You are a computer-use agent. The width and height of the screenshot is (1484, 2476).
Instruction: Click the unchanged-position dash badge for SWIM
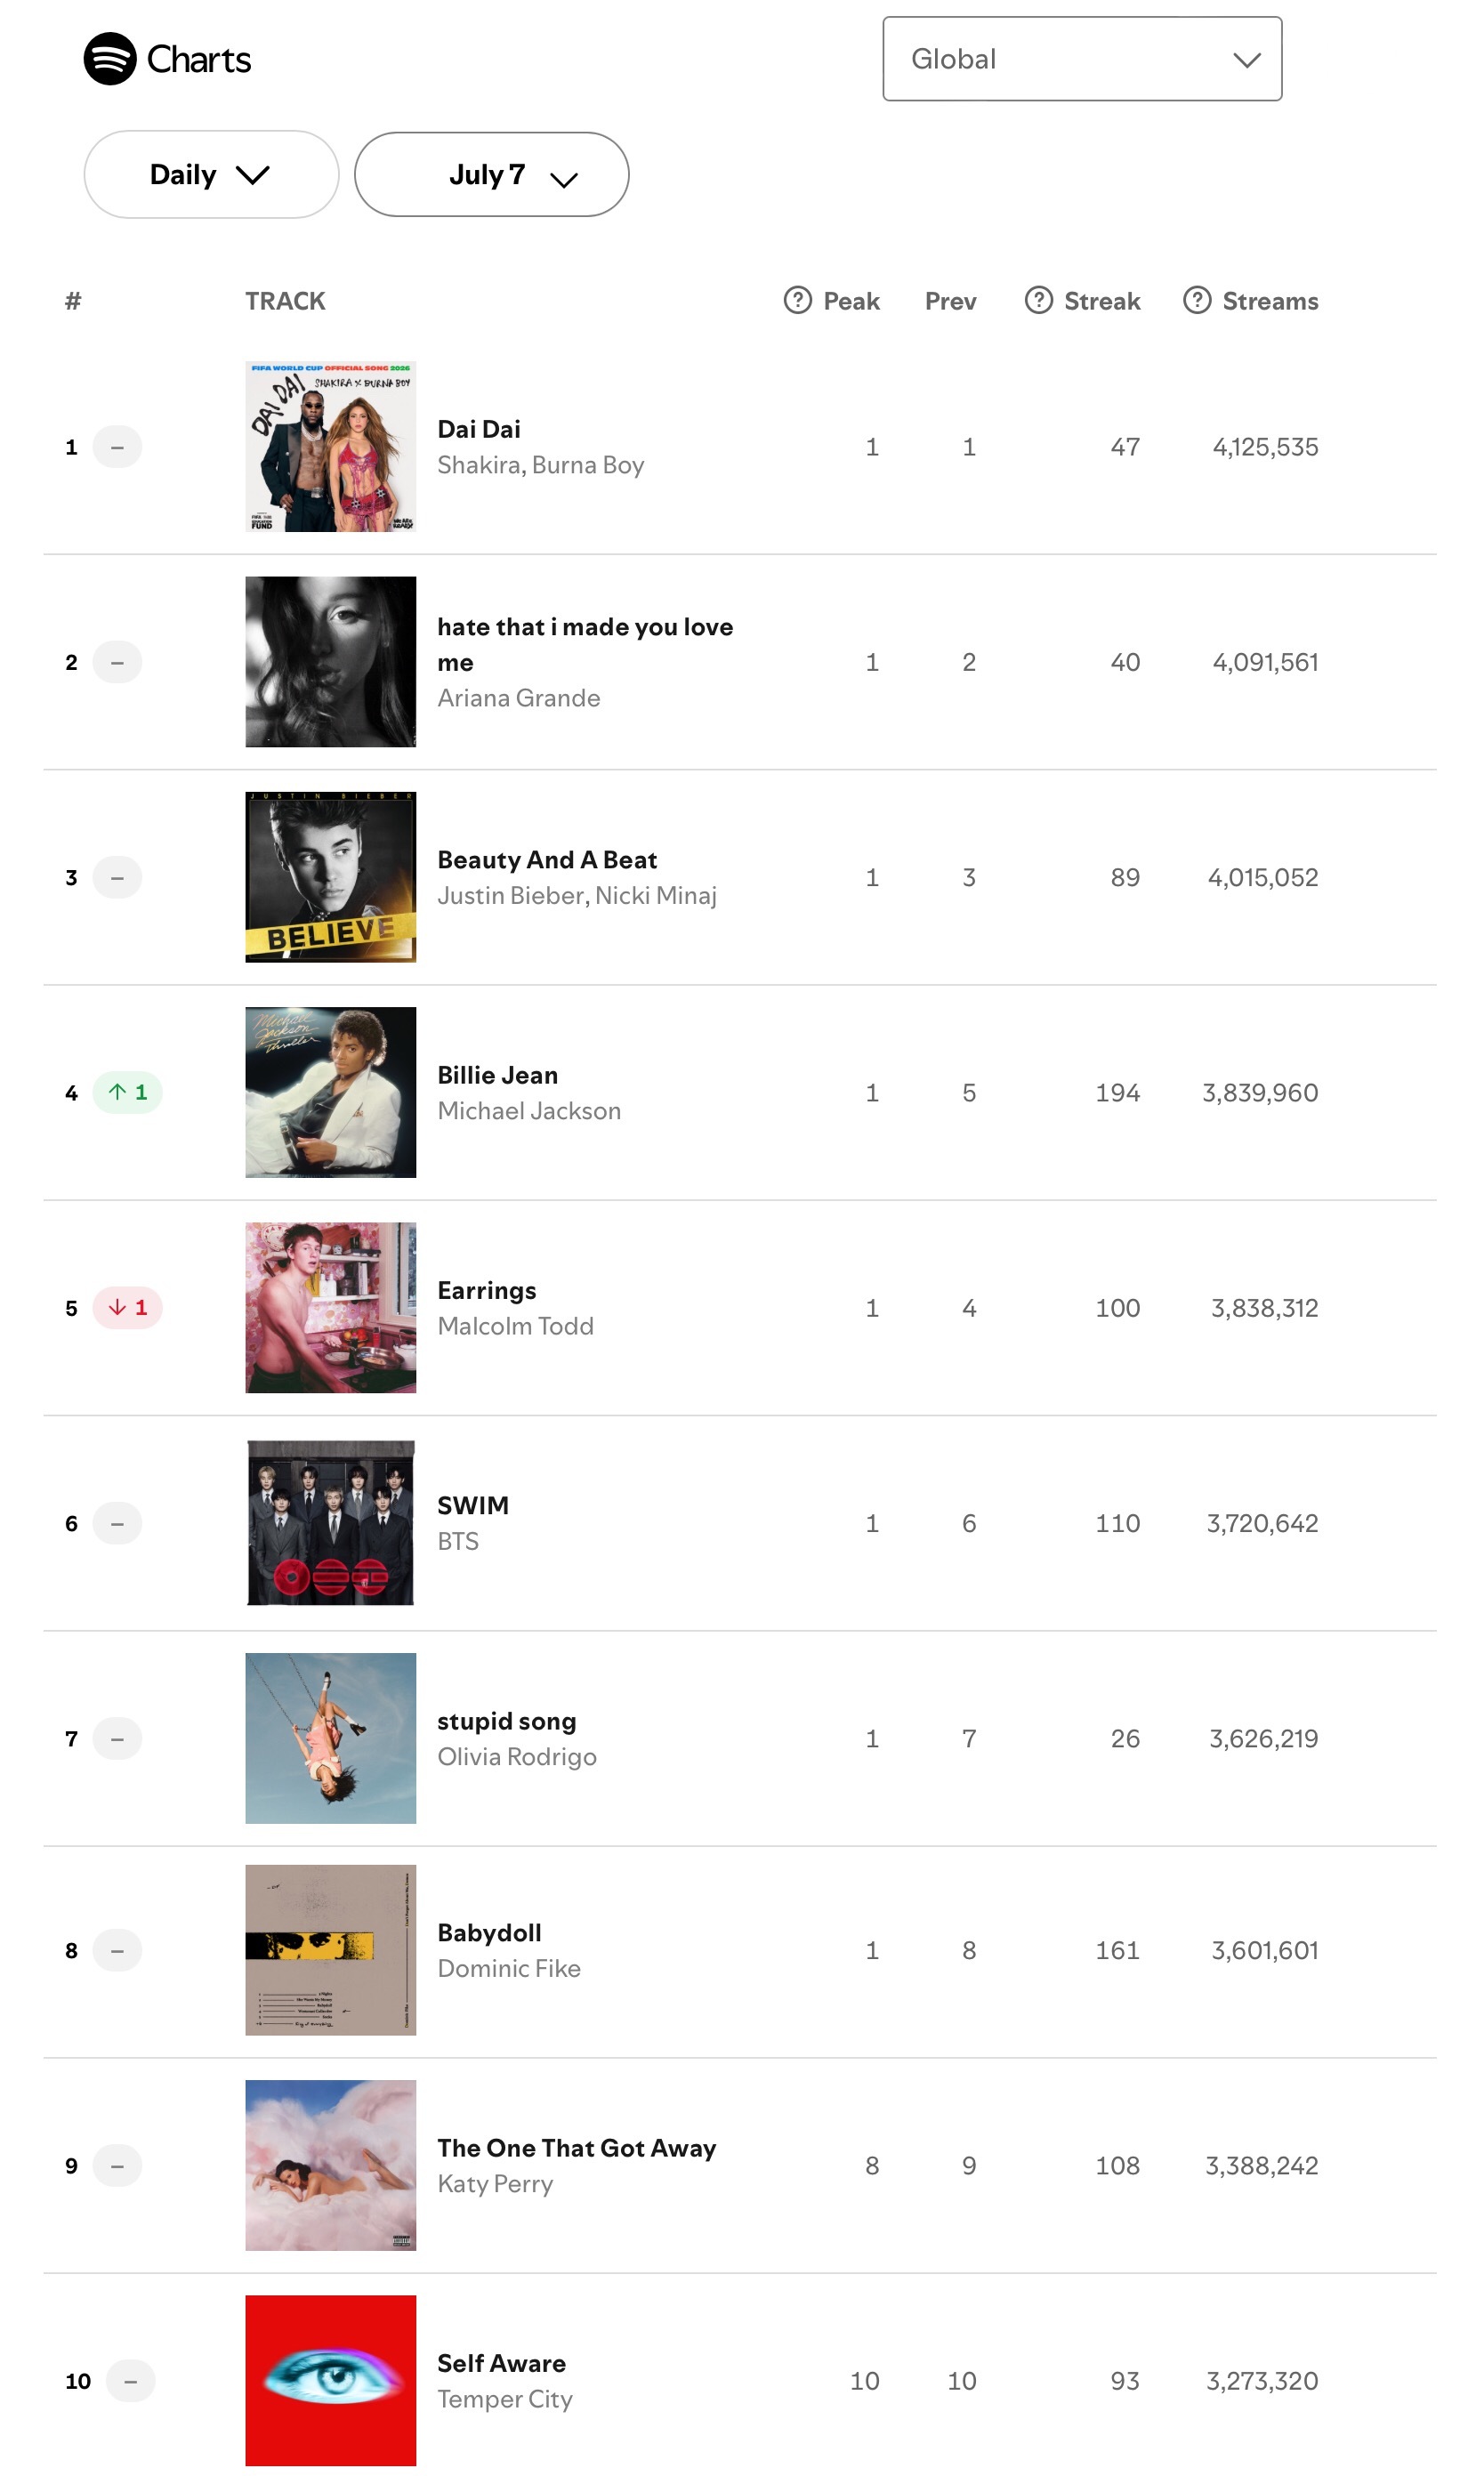pyautogui.click(x=117, y=1523)
